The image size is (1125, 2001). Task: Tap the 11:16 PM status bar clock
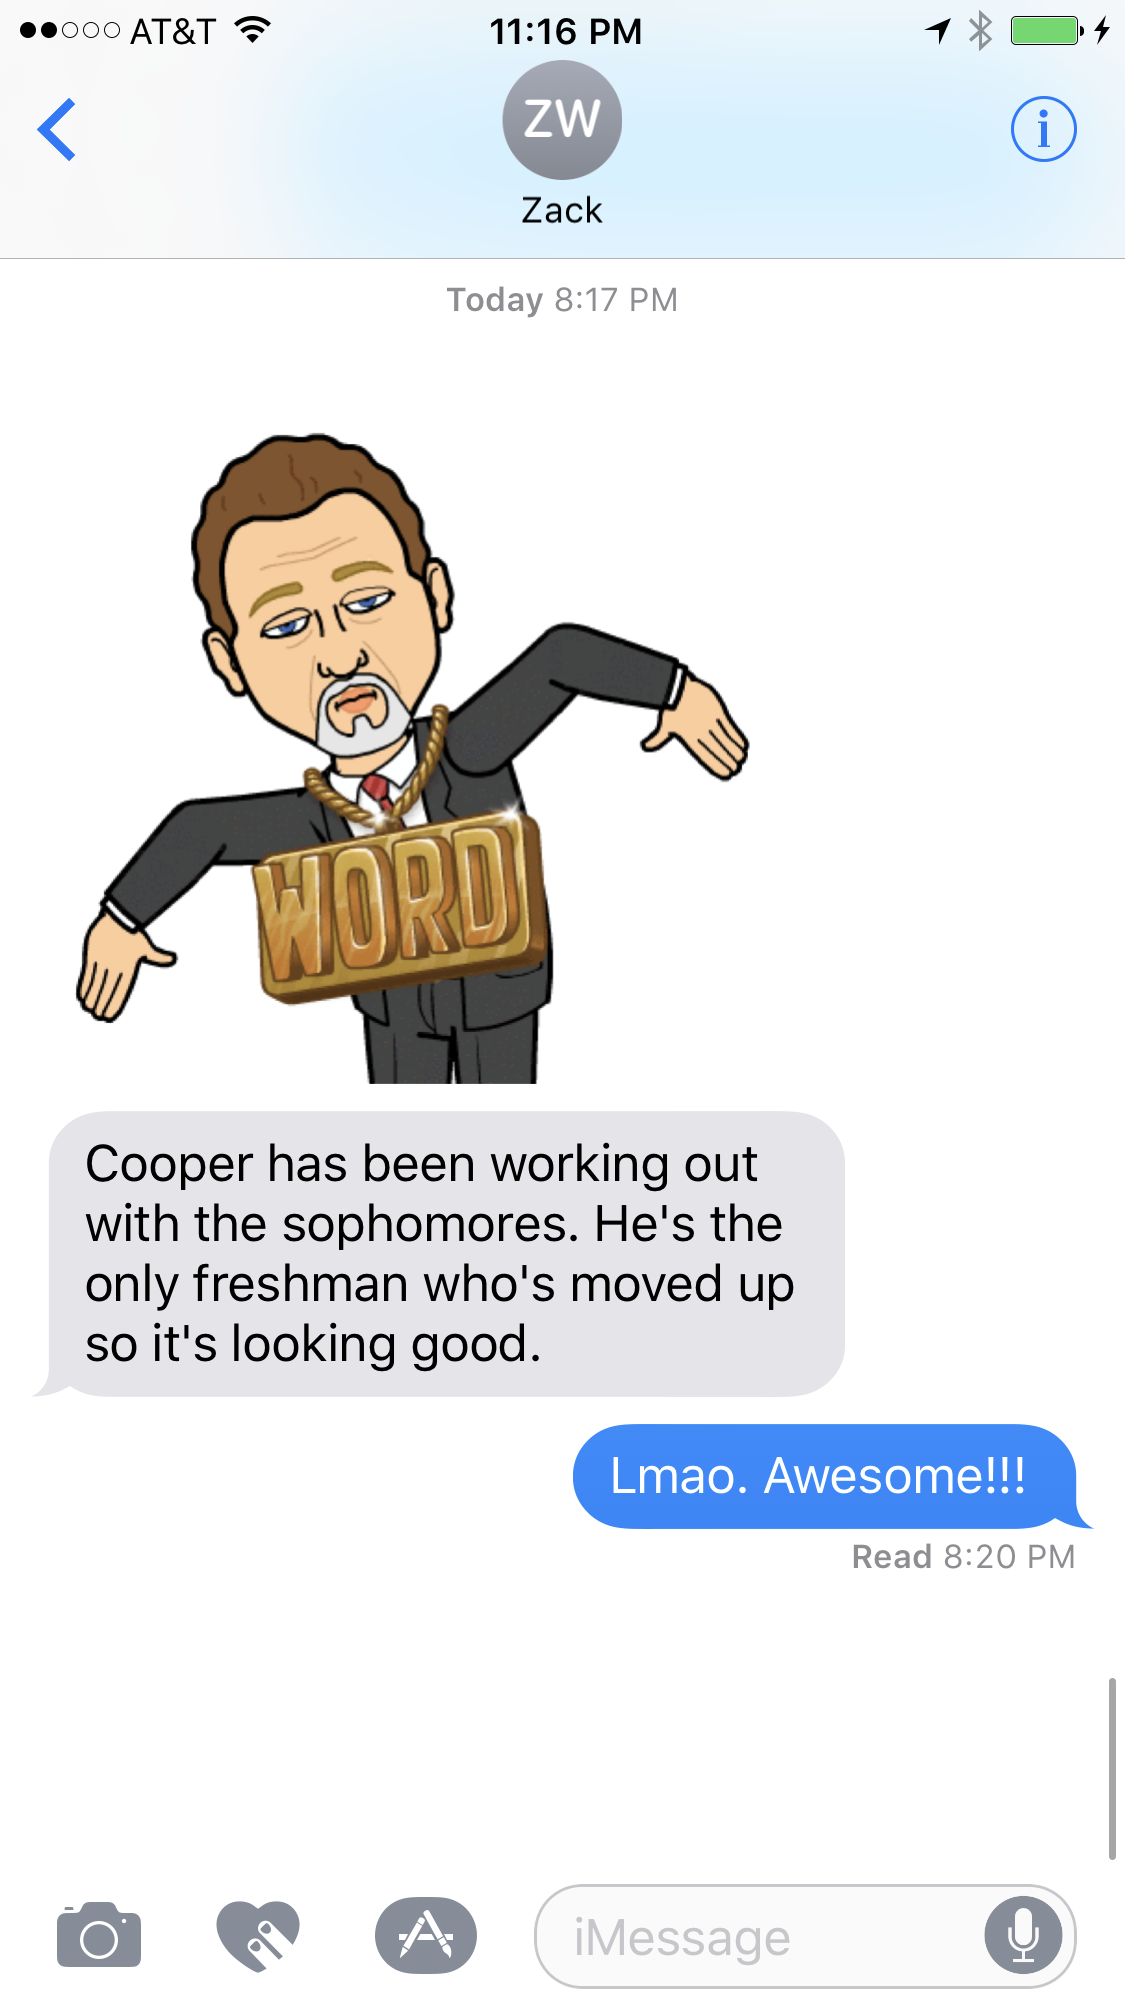[x=566, y=31]
